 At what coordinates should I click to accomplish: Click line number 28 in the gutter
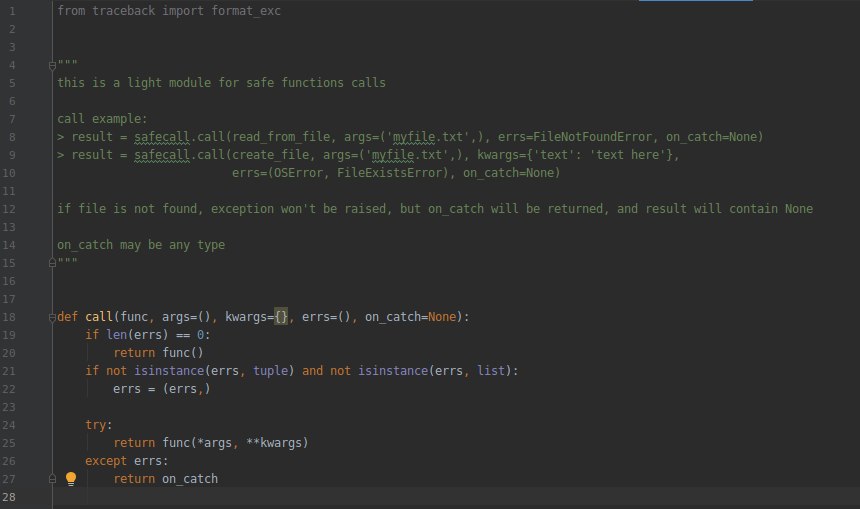(x=9, y=497)
